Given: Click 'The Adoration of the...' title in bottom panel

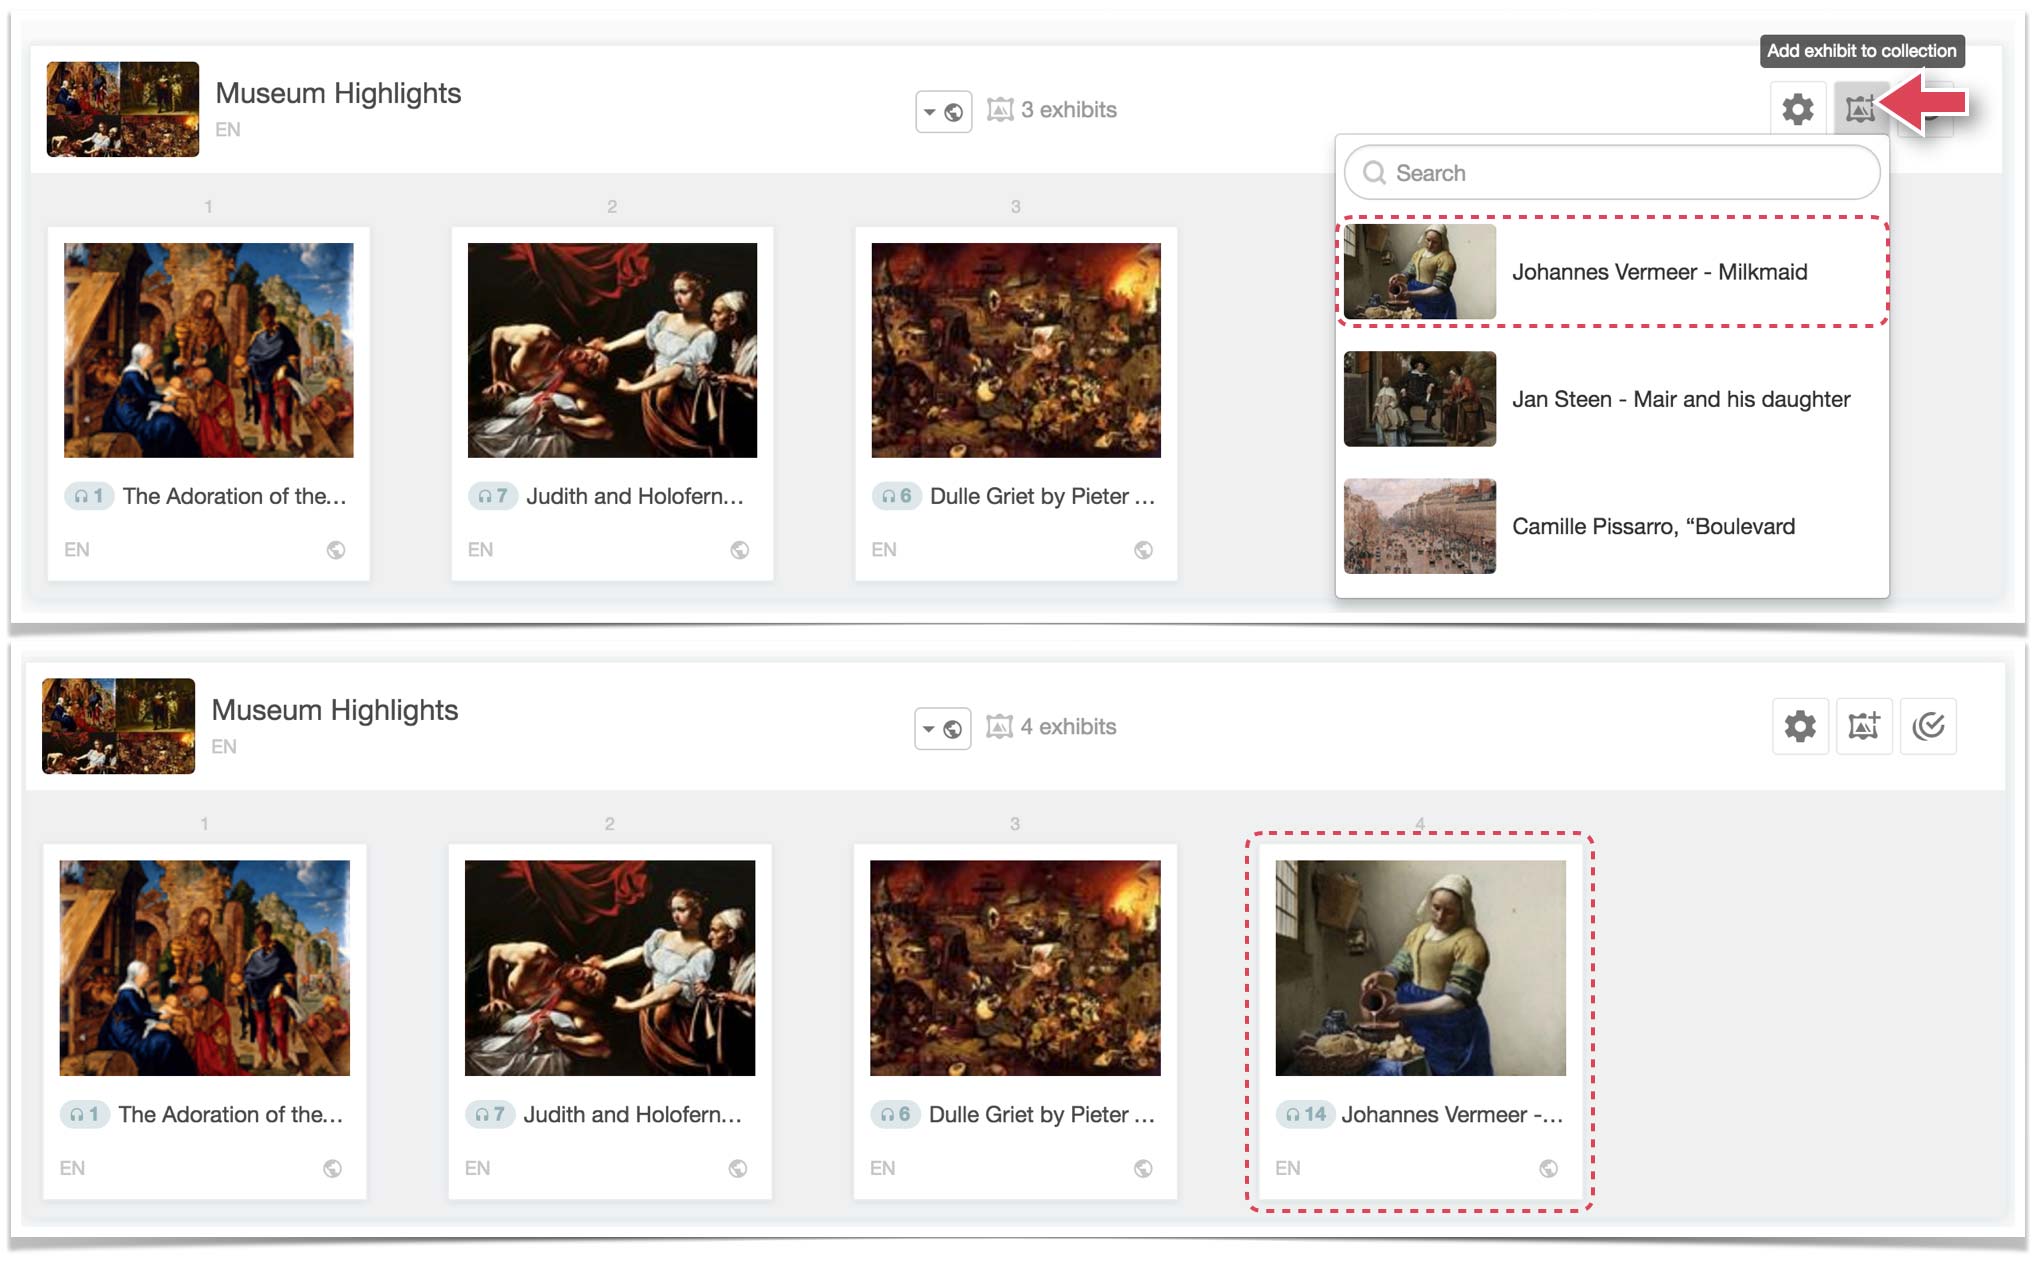Looking at the screenshot, I should coord(231,1114).
